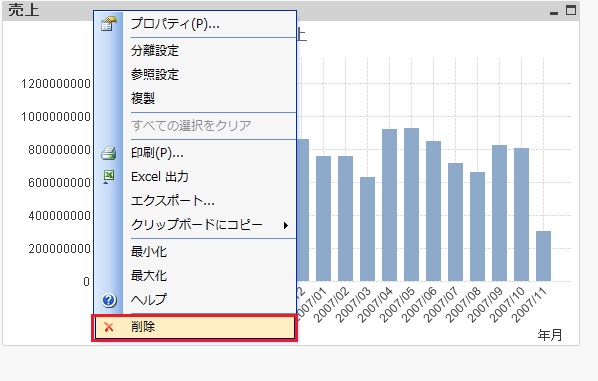Click the 1000000000 y-axis value
The image size is (598, 381).
point(56,117)
